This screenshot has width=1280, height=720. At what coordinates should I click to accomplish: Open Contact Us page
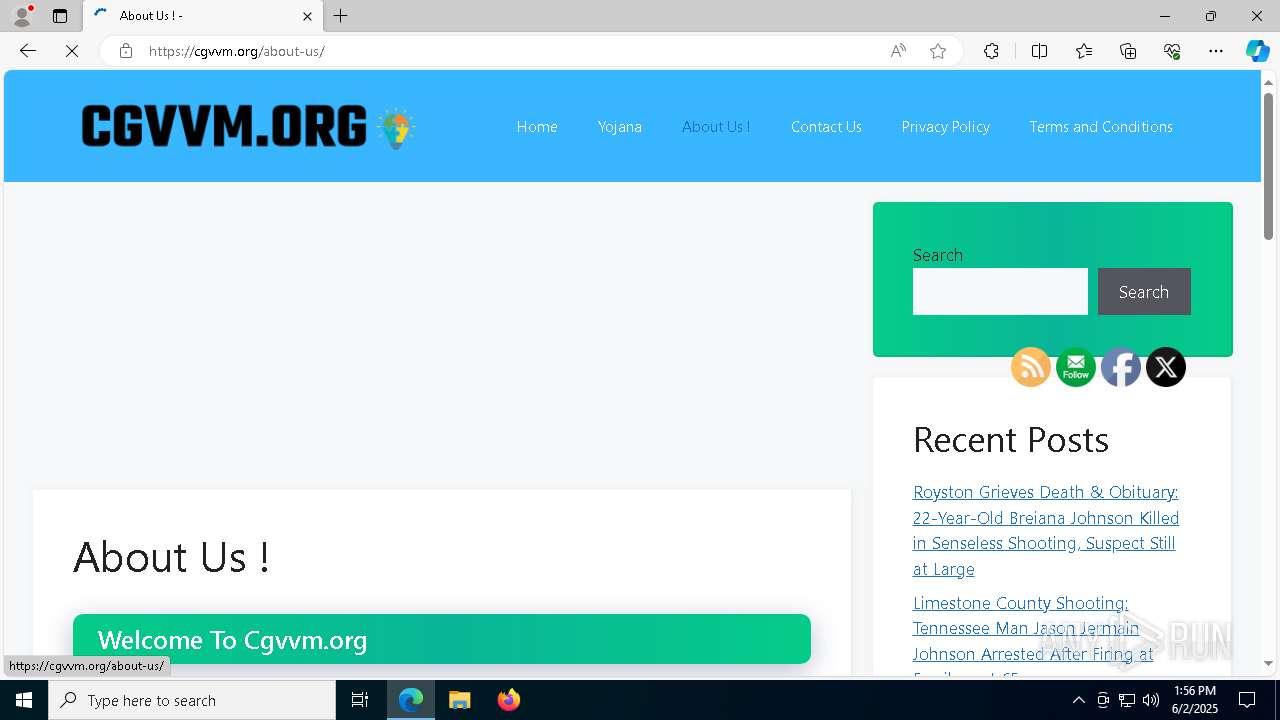[x=826, y=127]
